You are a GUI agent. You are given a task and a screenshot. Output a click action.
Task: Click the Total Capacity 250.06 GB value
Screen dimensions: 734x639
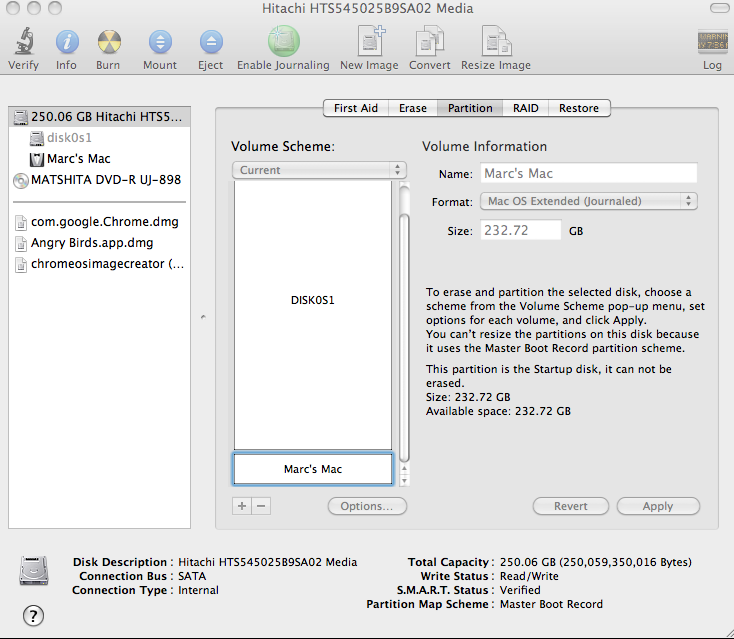pyautogui.click(x=595, y=562)
